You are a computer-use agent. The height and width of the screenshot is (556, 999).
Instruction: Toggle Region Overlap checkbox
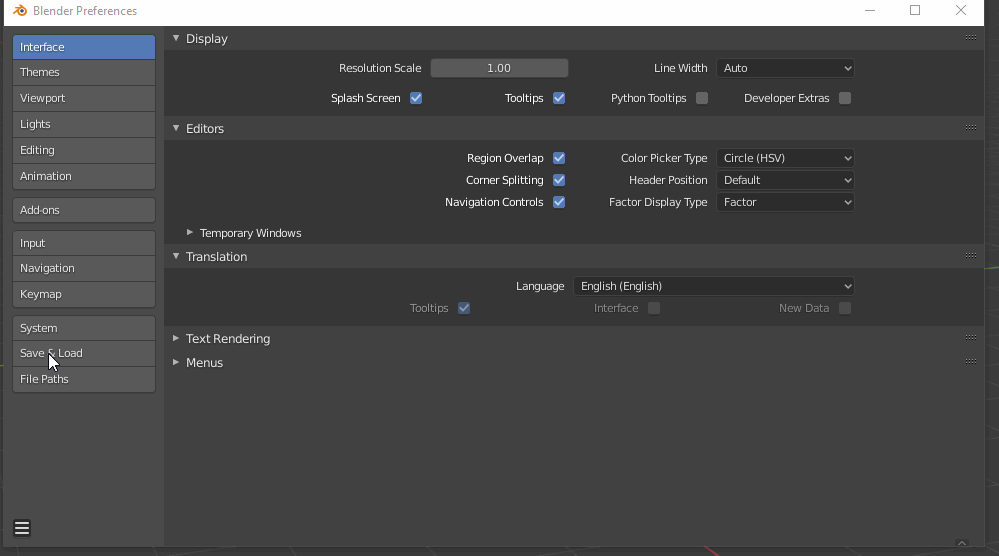click(x=559, y=158)
